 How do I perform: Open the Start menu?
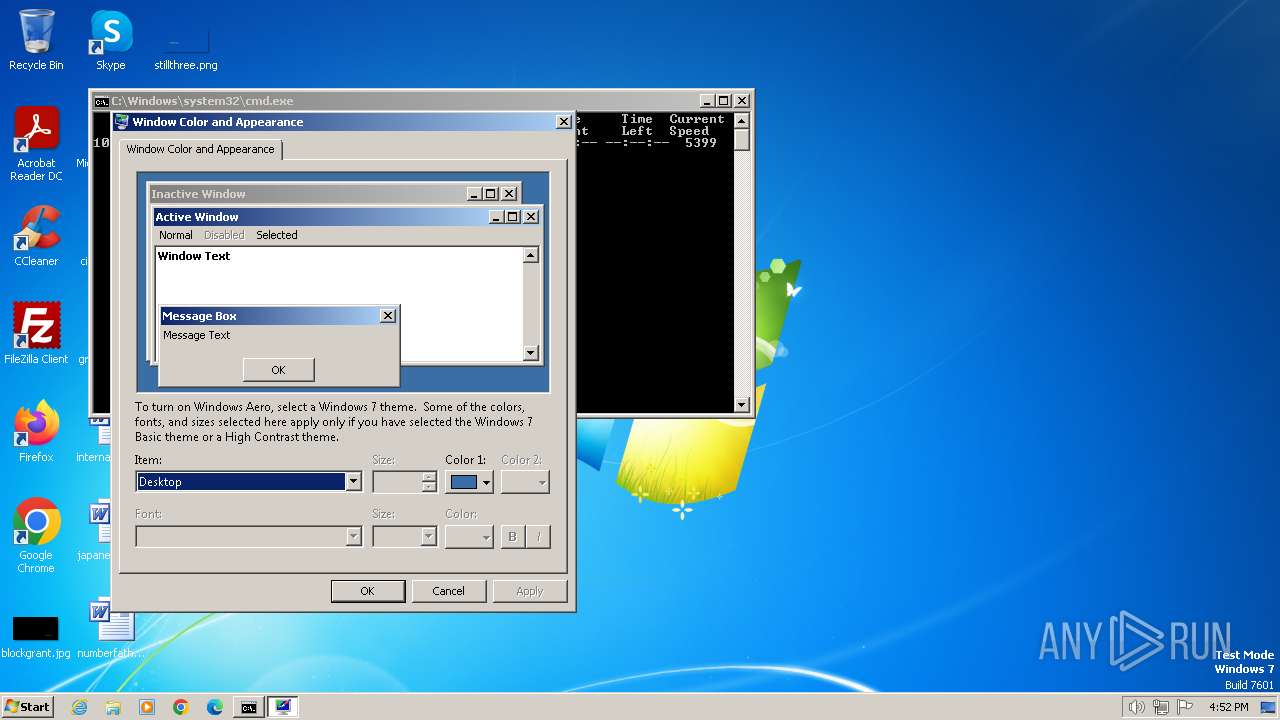click(27, 706)
